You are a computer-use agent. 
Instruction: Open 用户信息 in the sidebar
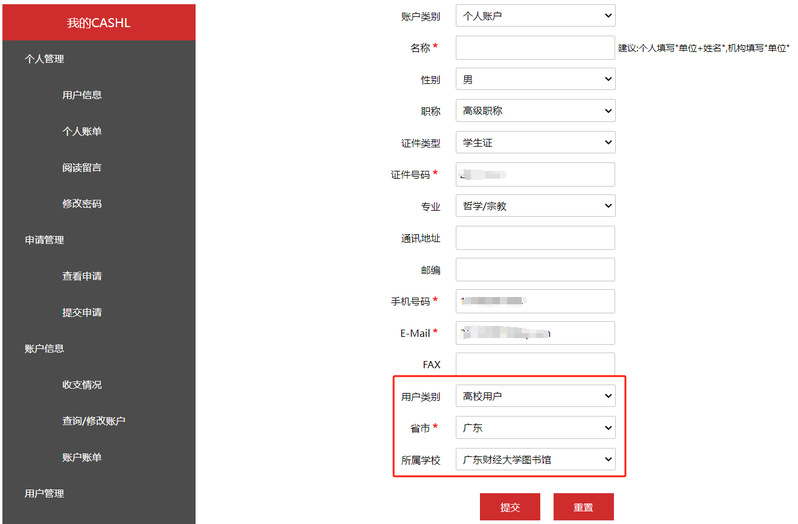tap(82, 95)
